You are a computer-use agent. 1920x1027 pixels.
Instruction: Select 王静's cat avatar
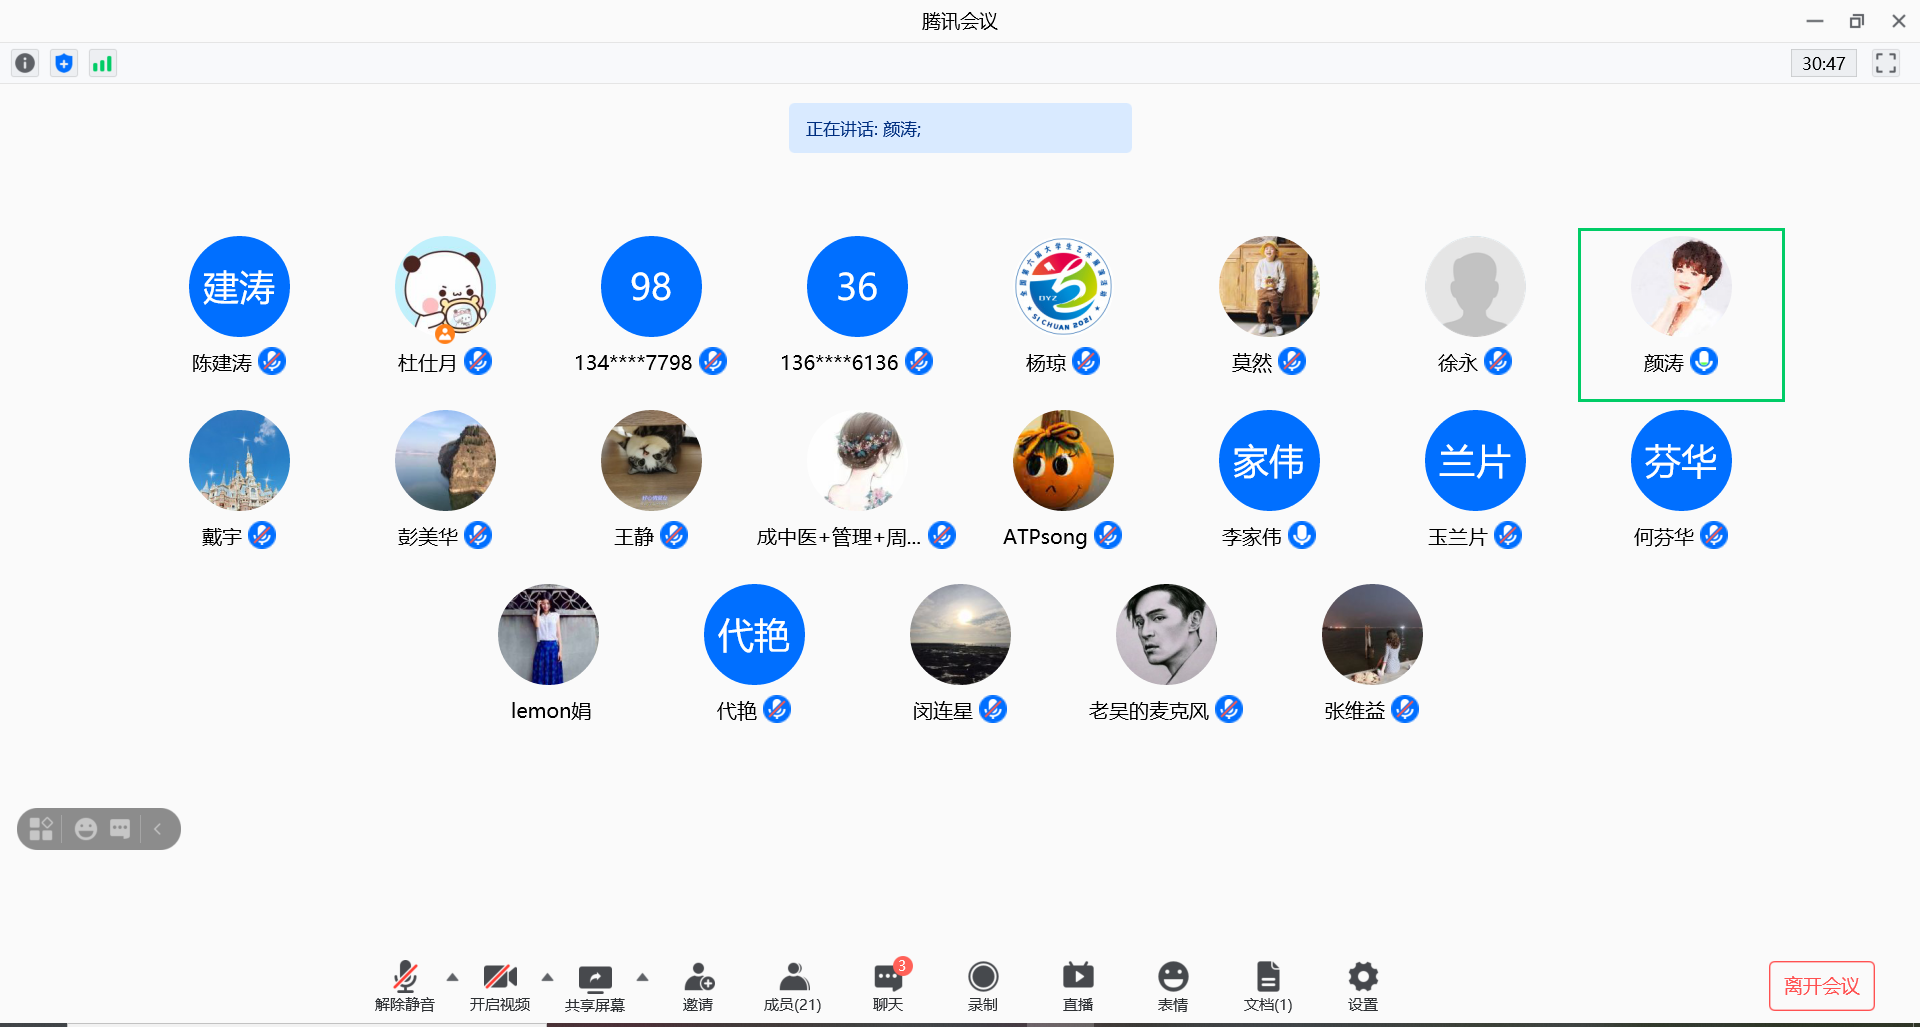(x=651, y=461)
